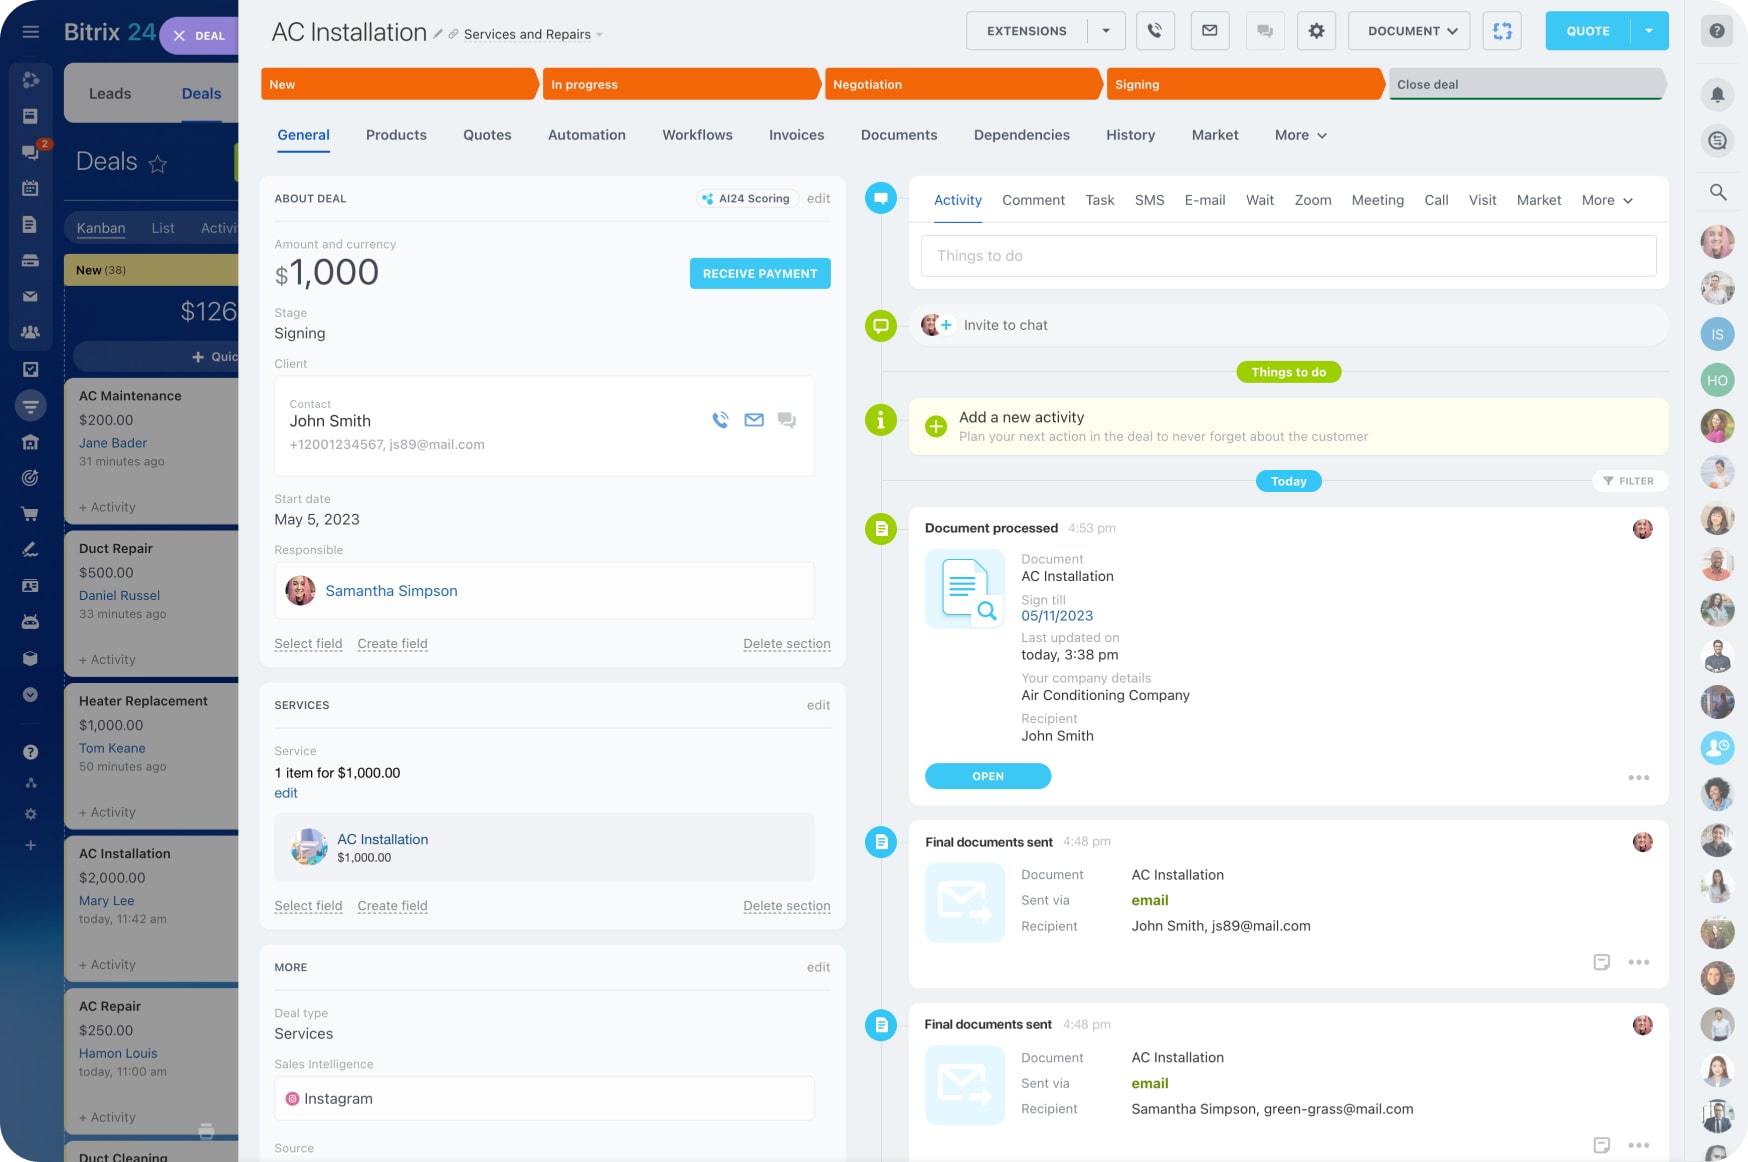Send email to John Smith via the contact envelope icon
Screen dimensions: 1748x1162
(754, 420)
